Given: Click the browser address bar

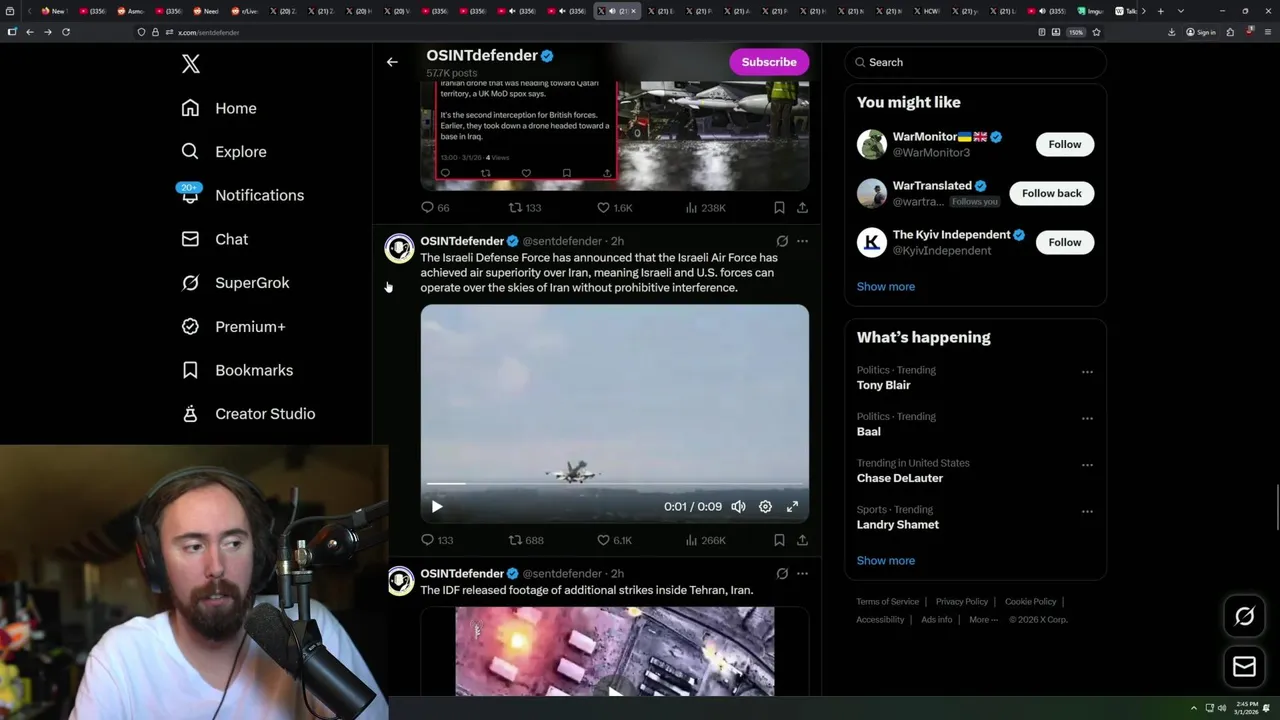Looking at the screenshot, I should 580,32.
